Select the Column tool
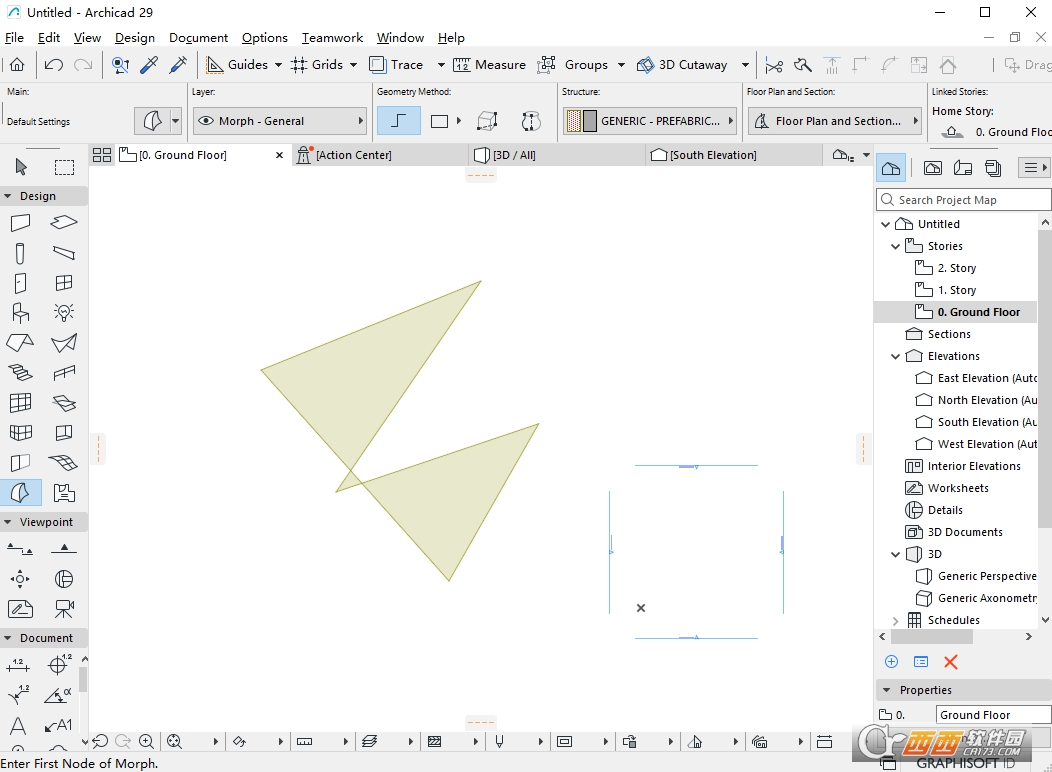 (x=20, y=254)
